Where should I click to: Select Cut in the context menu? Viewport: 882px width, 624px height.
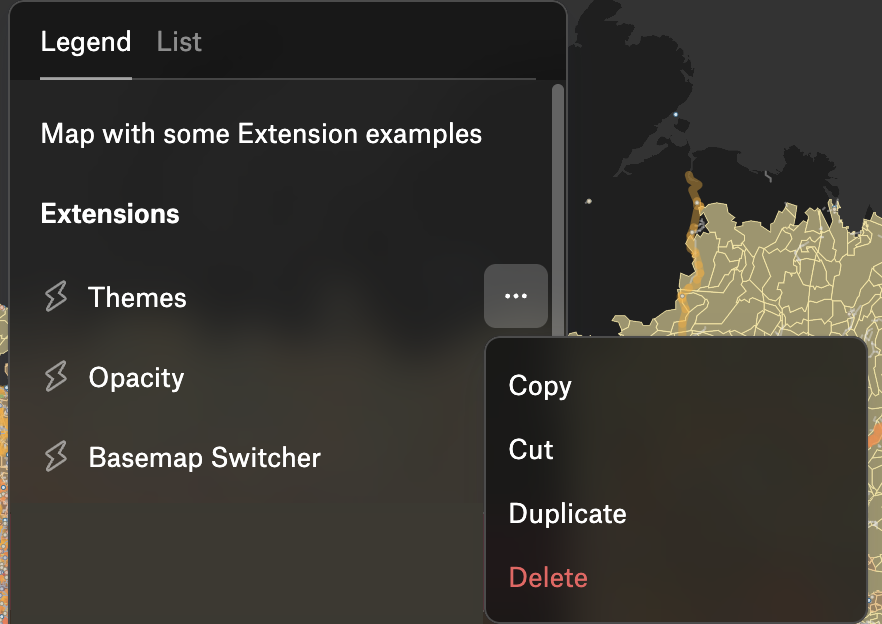(x=531, y=450)
